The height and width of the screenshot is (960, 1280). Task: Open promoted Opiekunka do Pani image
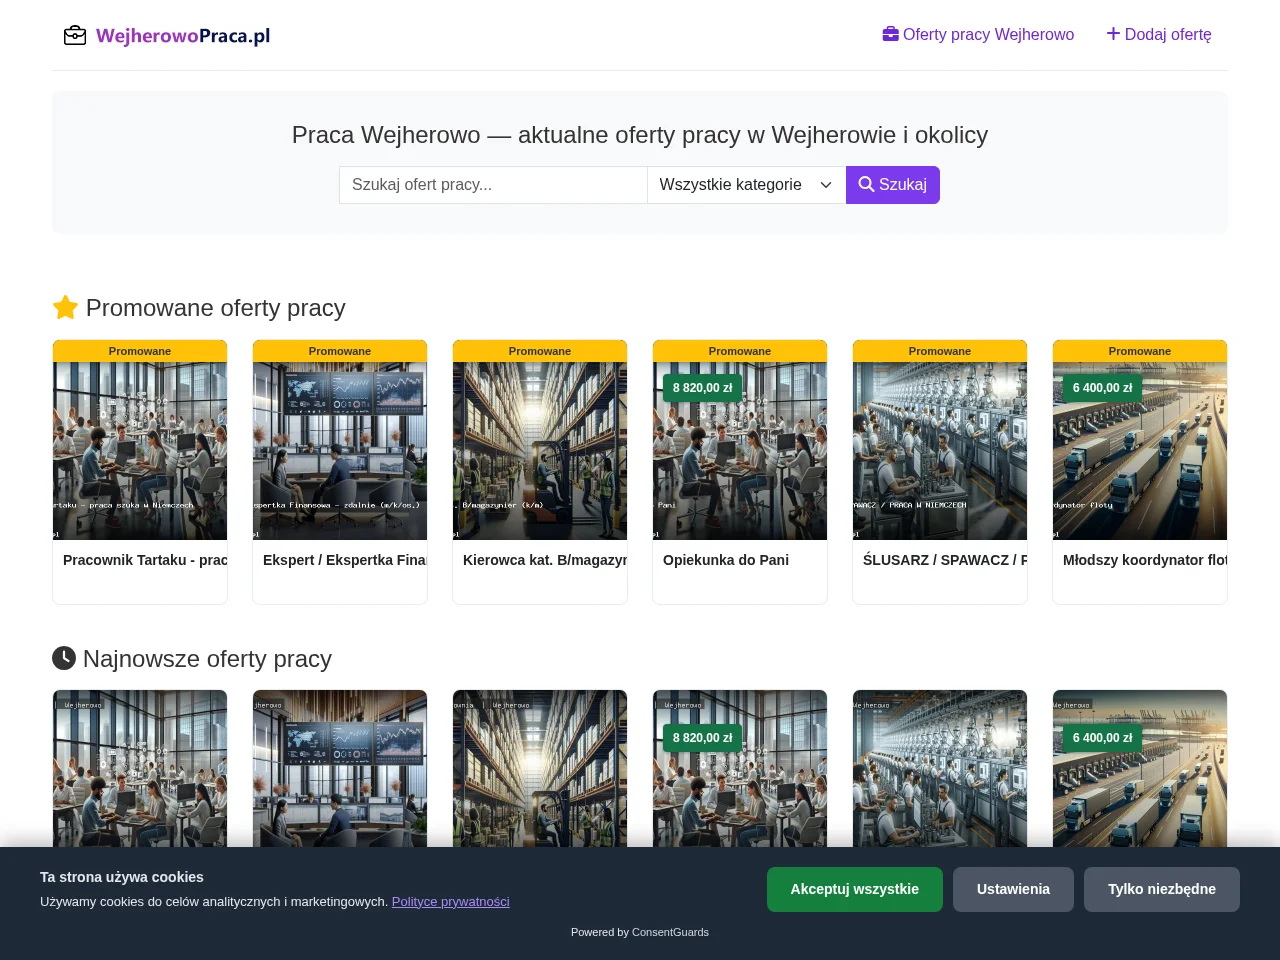pyautogui.click(x=740, y=451)
